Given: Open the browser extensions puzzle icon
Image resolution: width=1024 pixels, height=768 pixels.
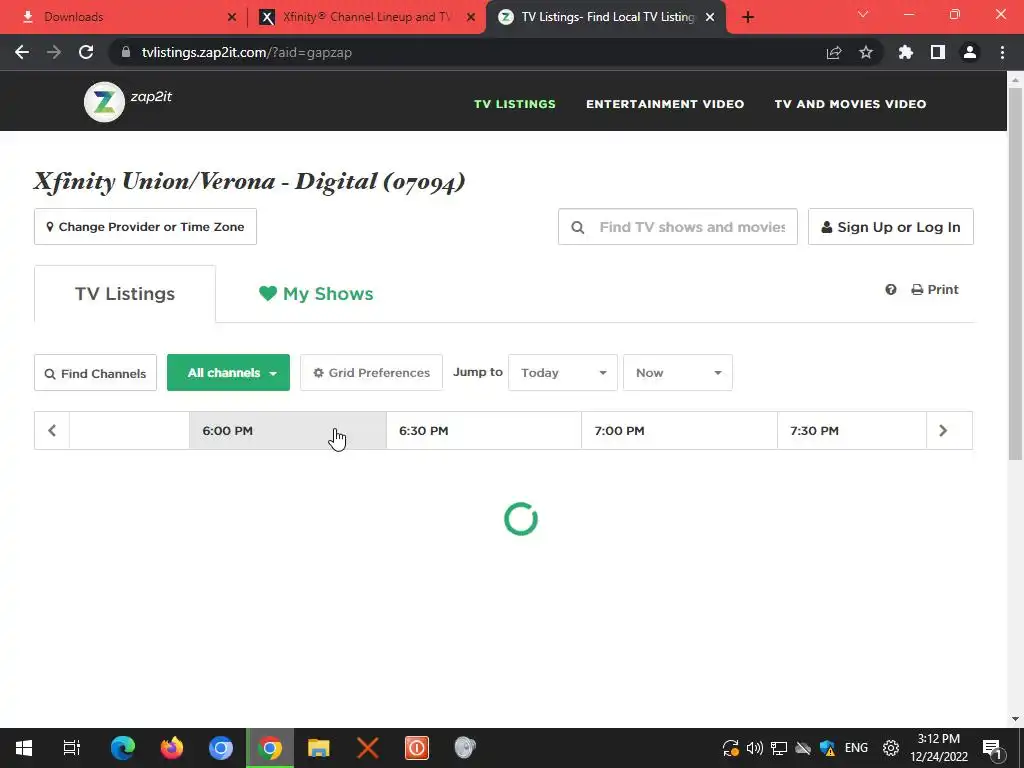Looking at the screenshot, I should pyautogui.click(x=906, y=52).
